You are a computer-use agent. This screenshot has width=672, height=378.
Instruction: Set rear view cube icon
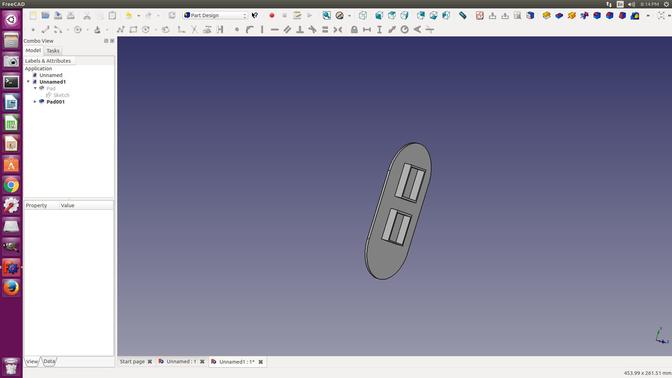[421, 15]
